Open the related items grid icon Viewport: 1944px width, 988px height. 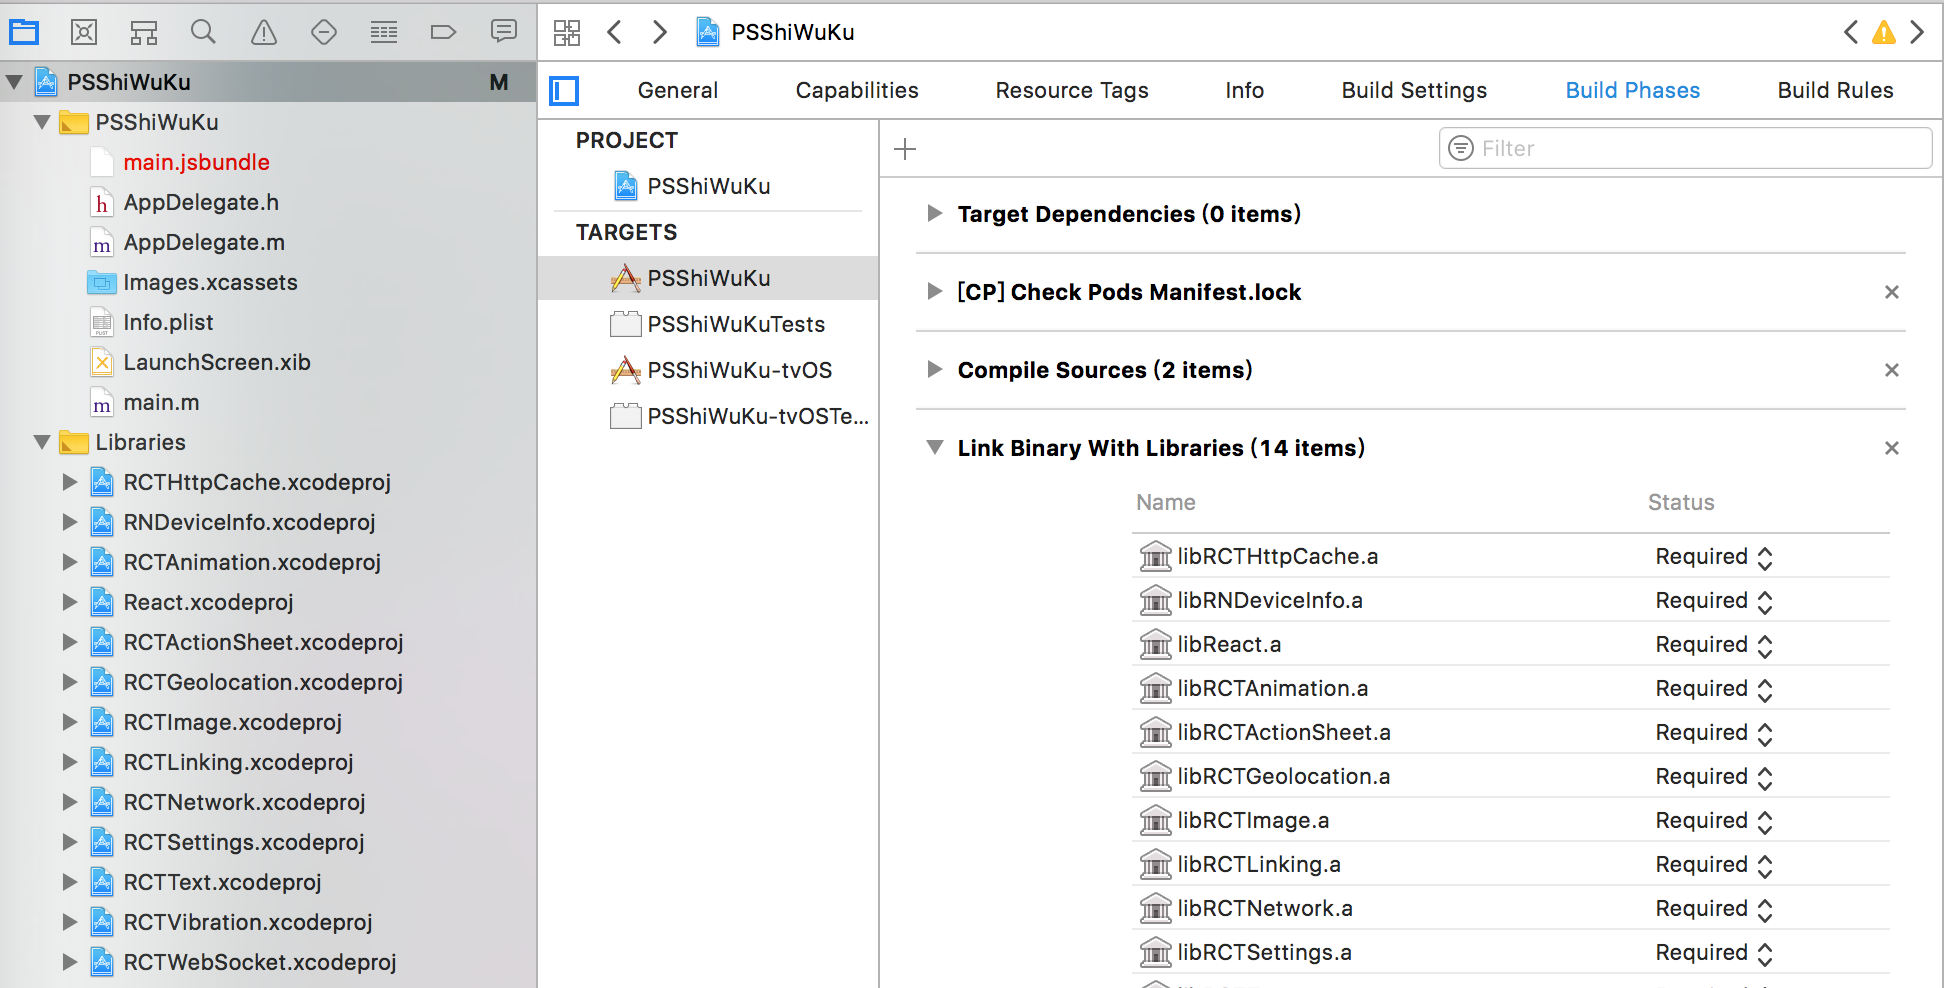pos(567,32)
